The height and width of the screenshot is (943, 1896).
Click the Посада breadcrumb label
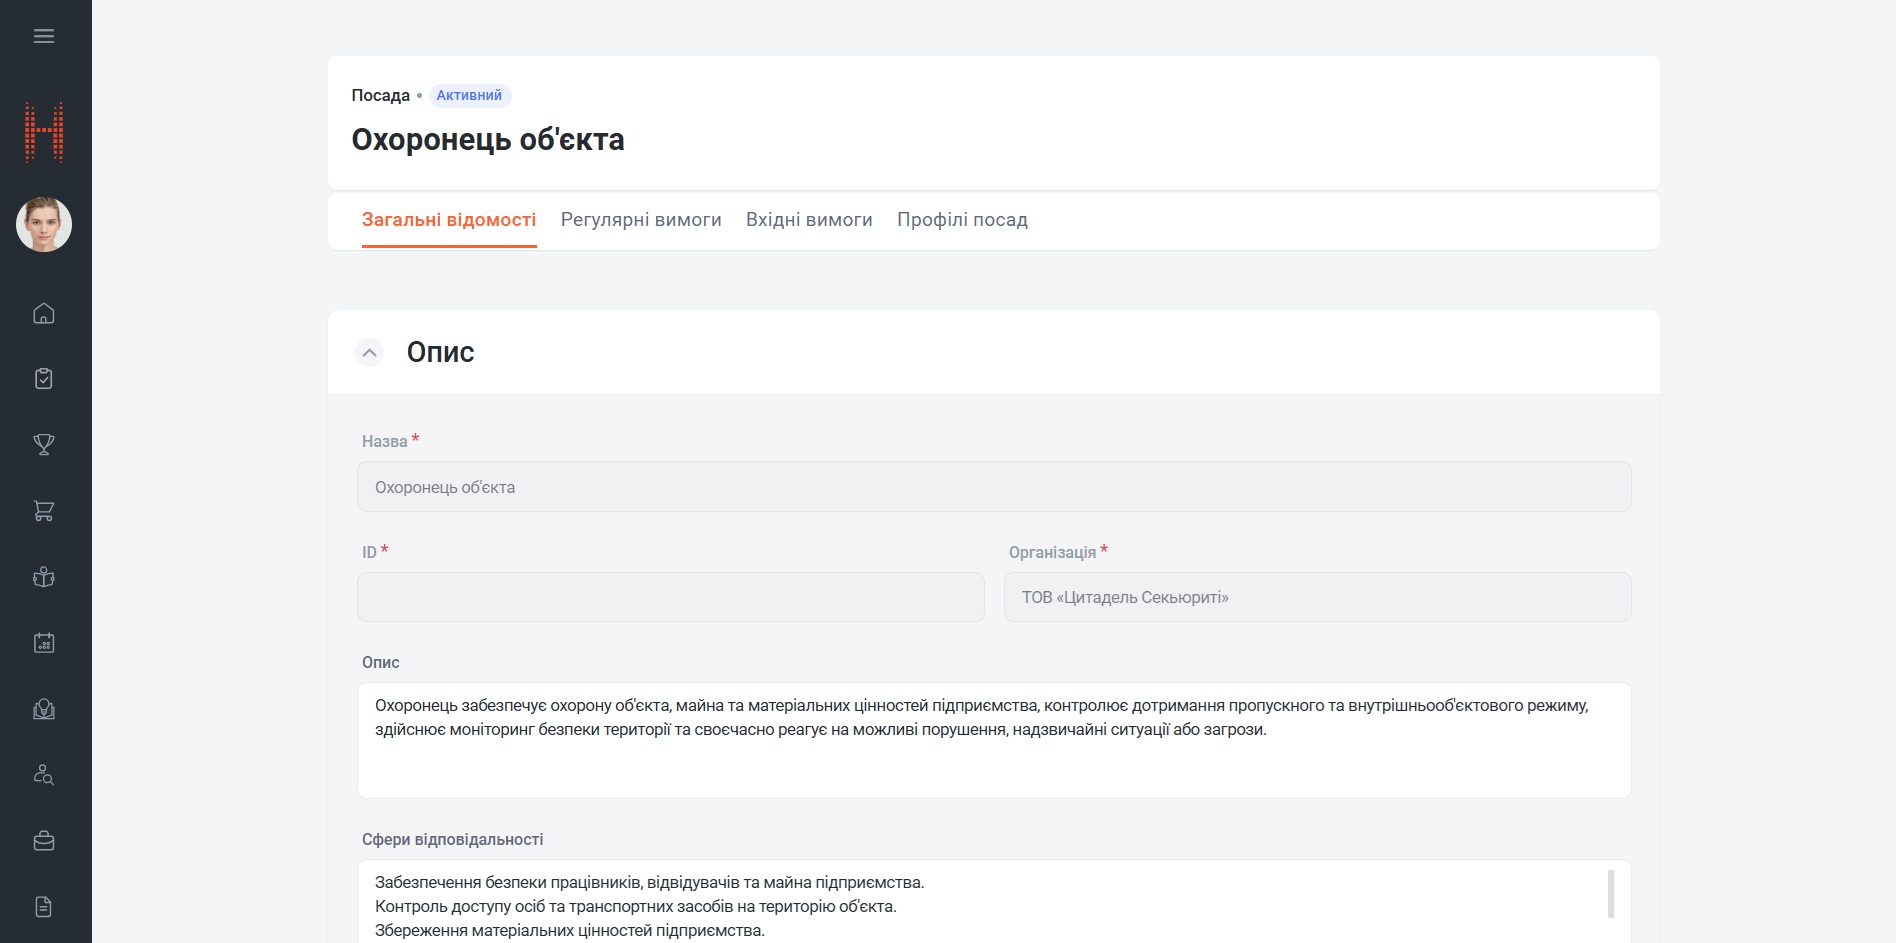point(381,95)
